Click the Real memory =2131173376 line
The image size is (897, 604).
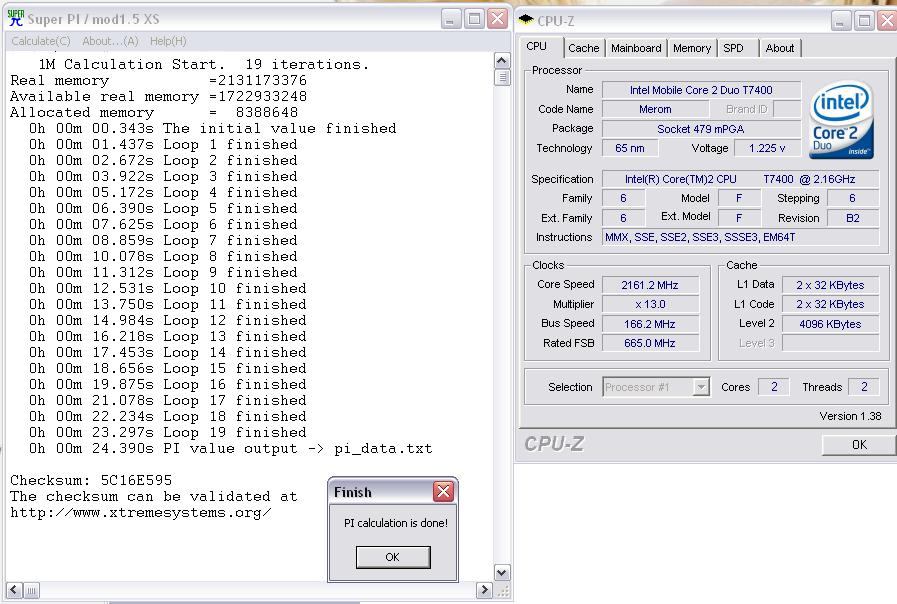(x=158, y=80)
